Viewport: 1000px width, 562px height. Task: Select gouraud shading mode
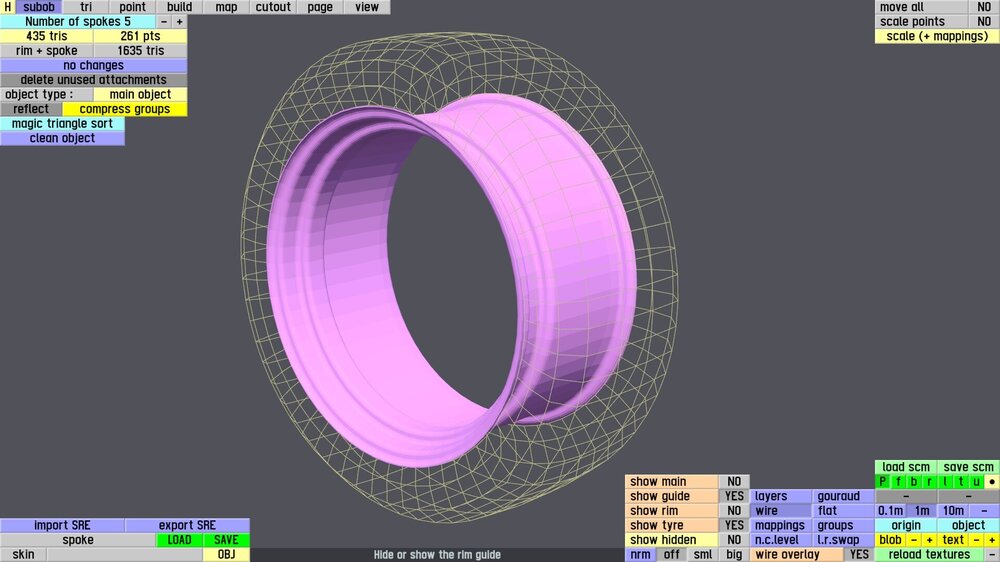pos(843,496)
